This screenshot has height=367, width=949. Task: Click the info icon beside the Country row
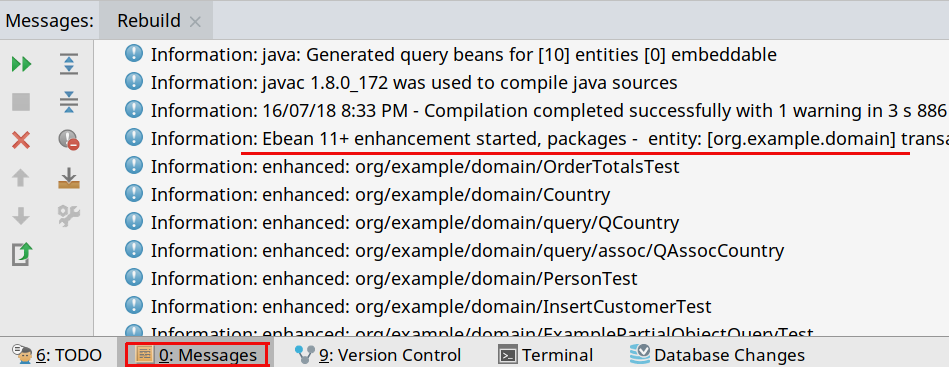click(x=133, y=193)
